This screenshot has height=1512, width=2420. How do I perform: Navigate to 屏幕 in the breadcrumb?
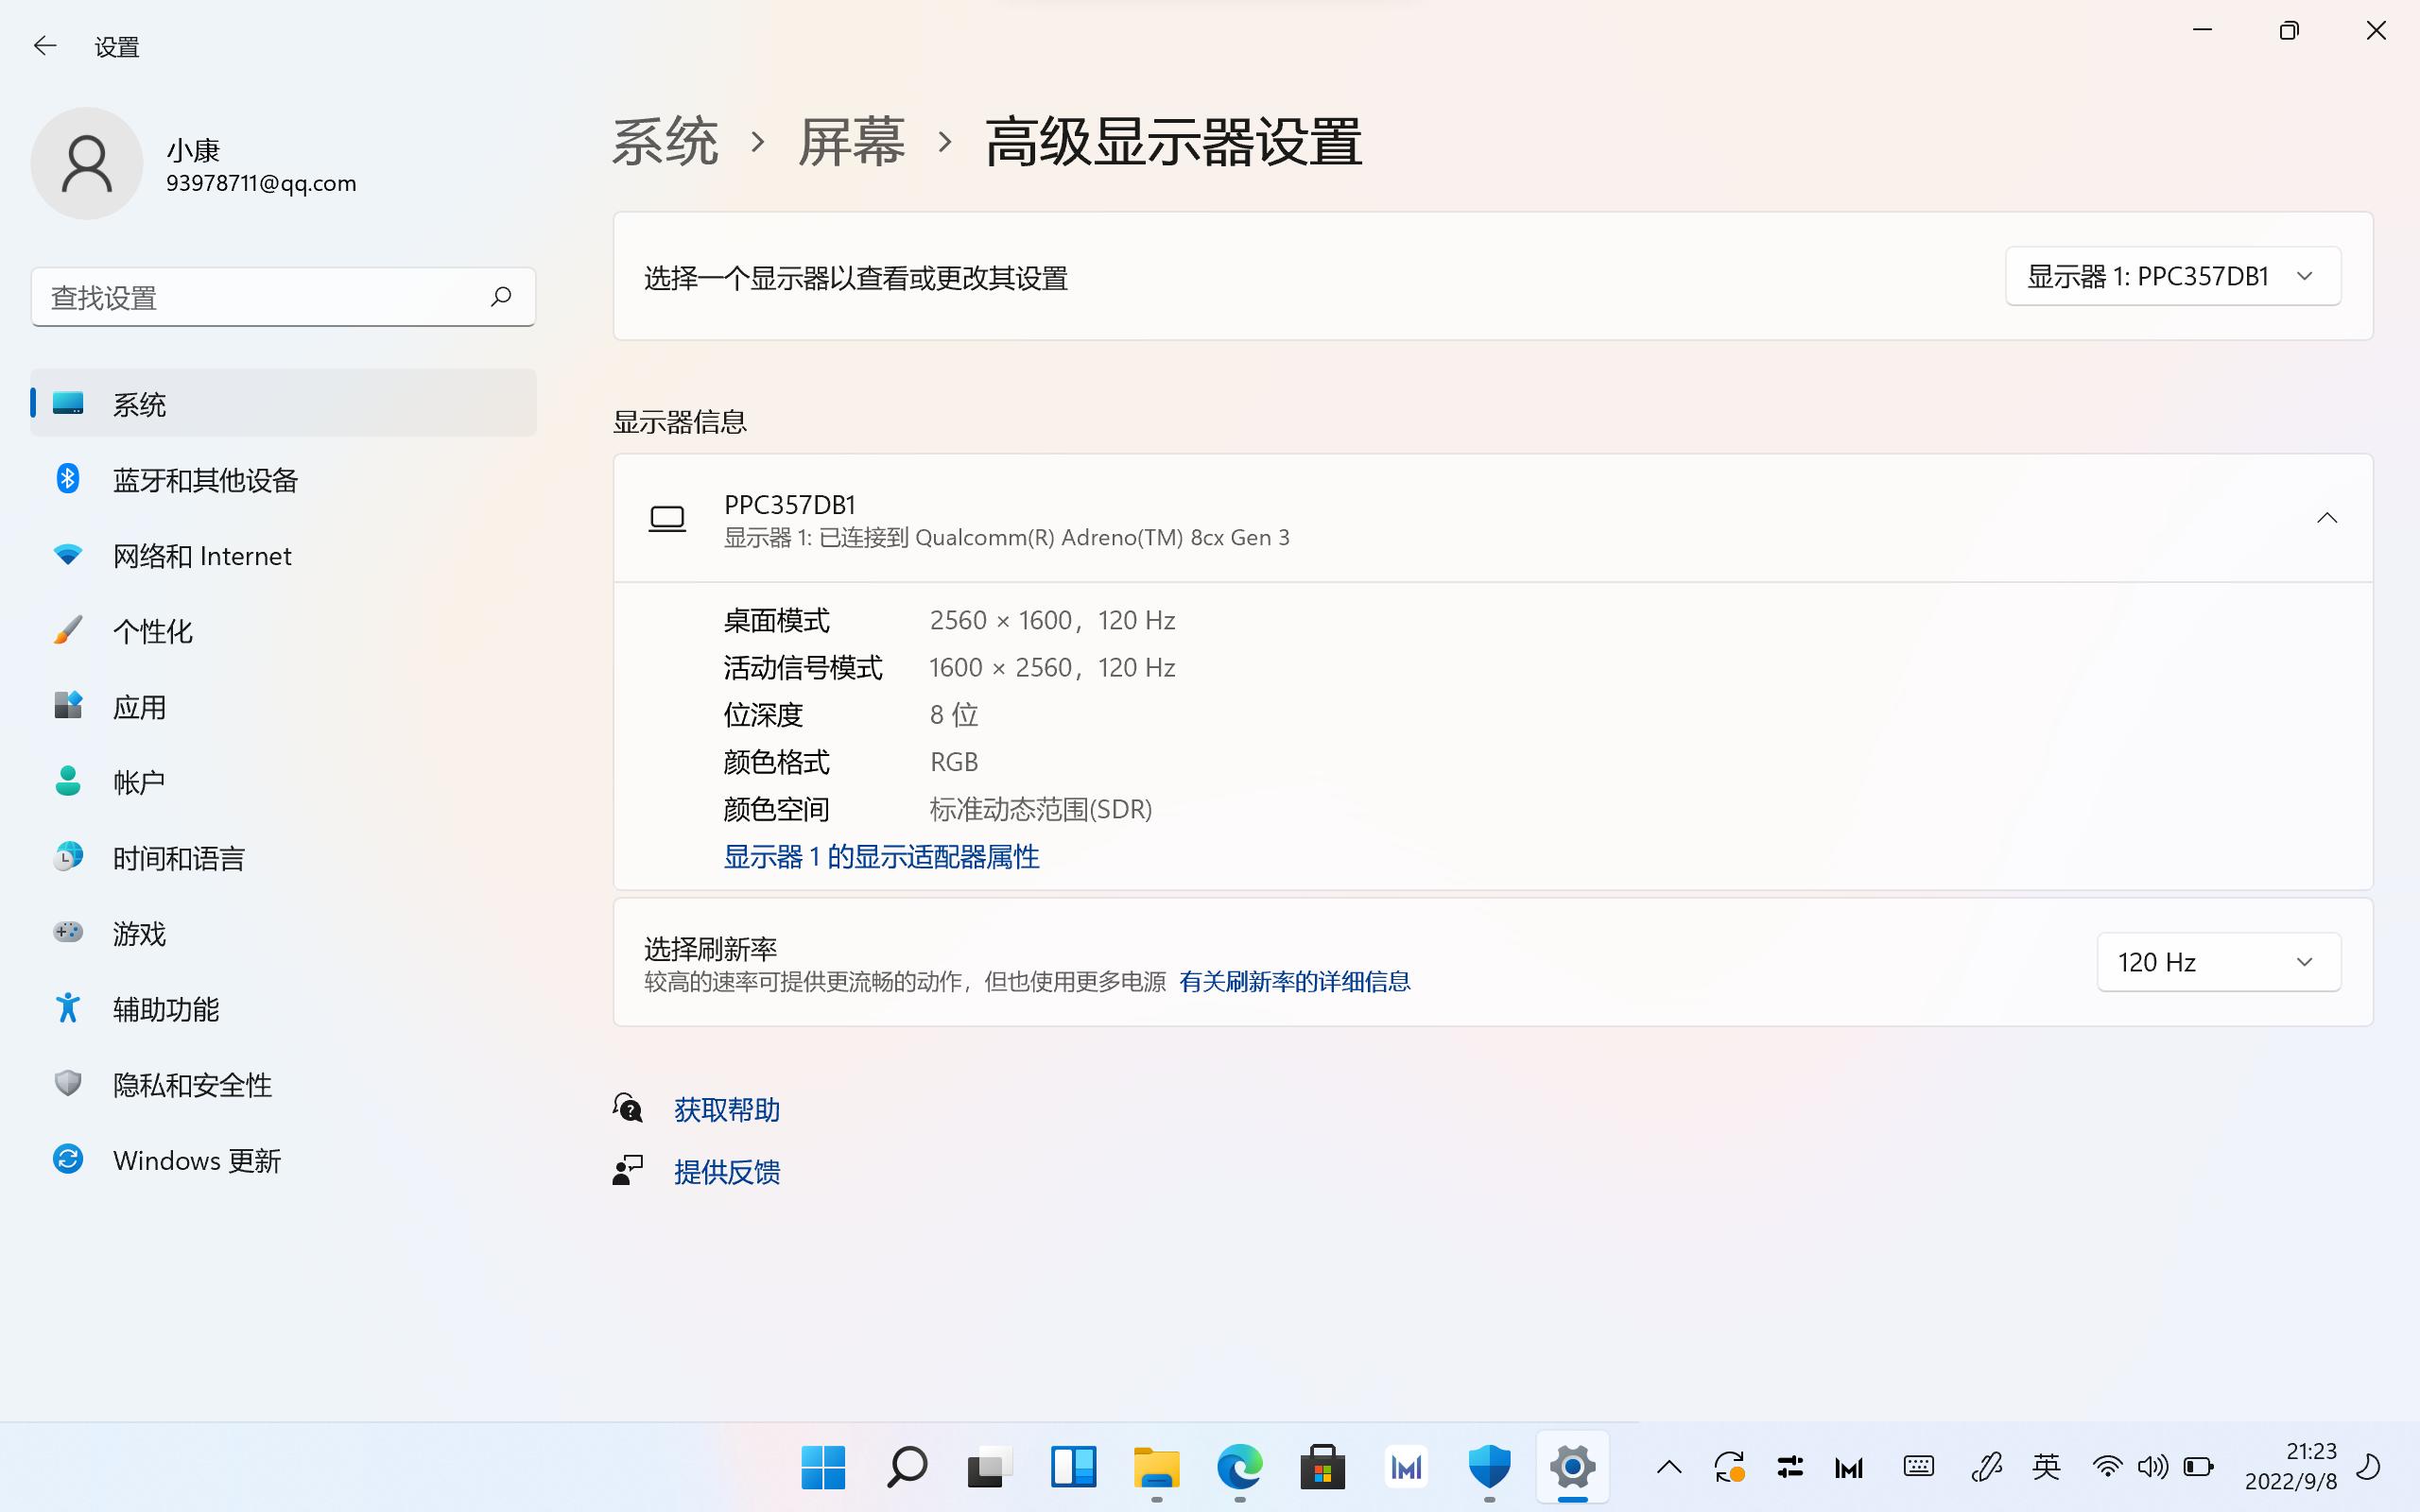click(x=851, y=142)
